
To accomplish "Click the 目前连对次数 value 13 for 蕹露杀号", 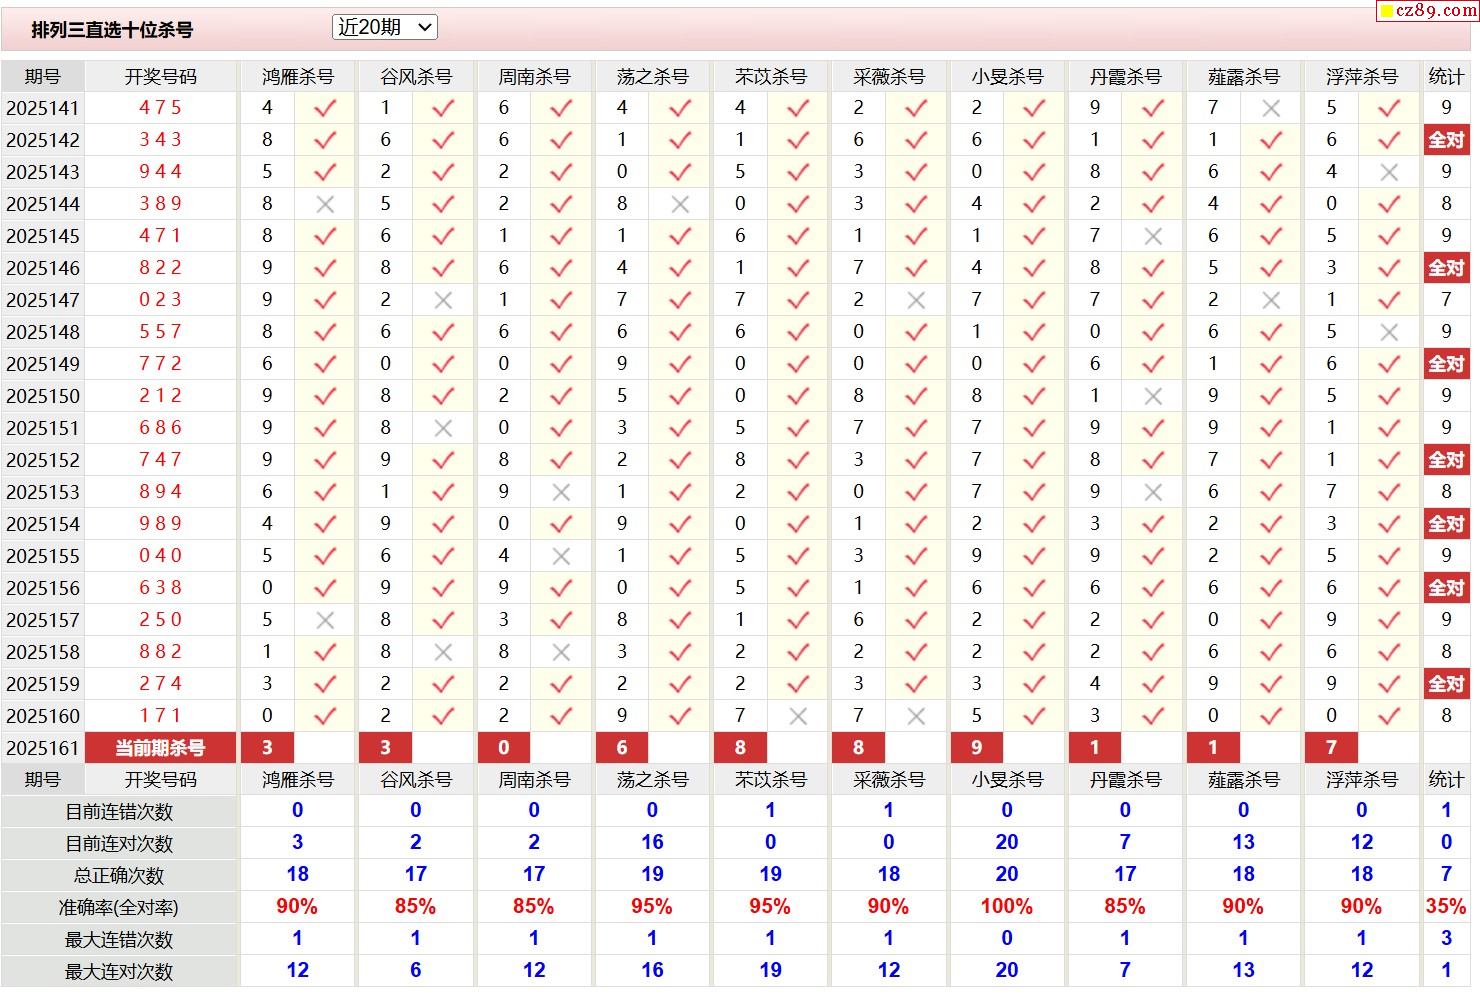I will pyautogui.click(x=1243, y=843).
